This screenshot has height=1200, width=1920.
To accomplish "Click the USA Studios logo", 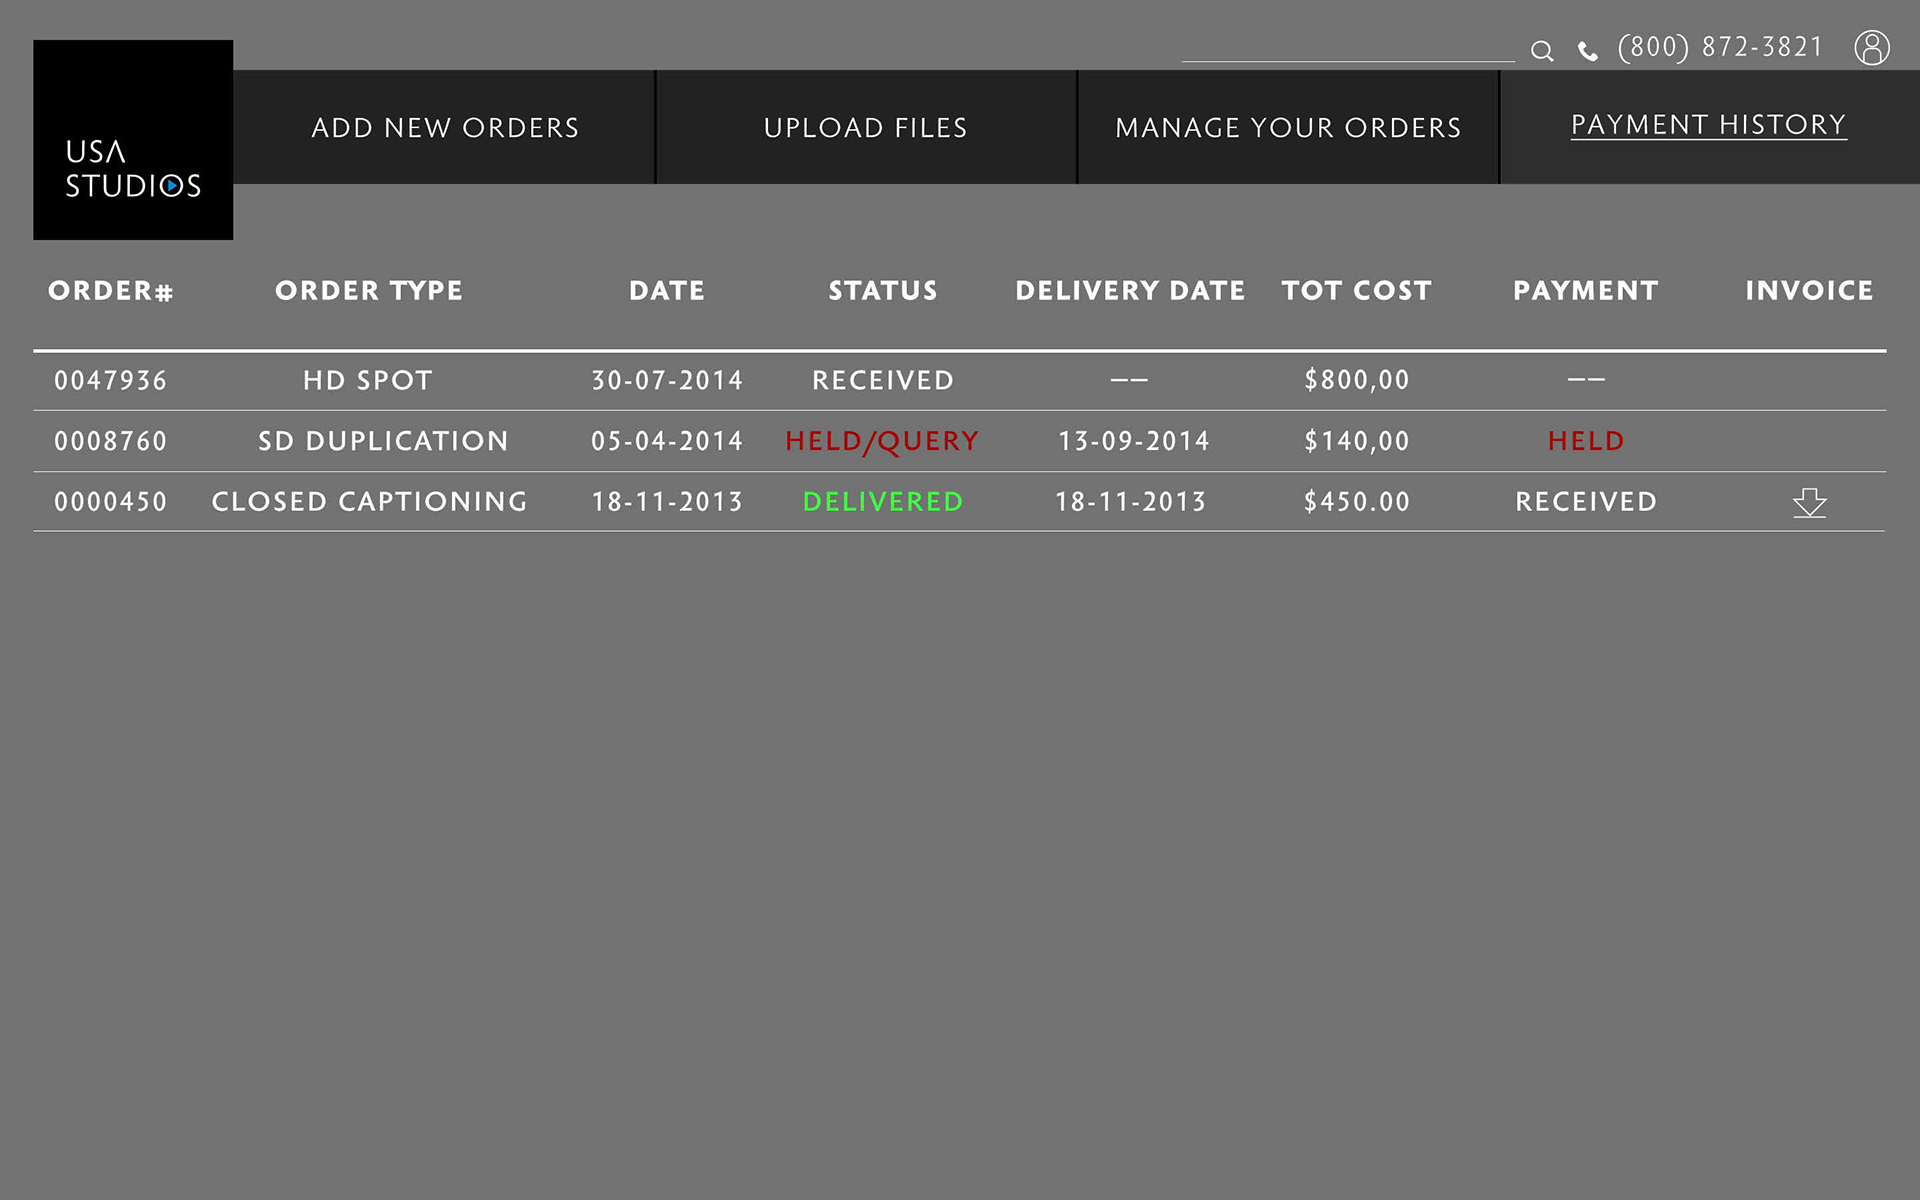I will pos(133,140).
